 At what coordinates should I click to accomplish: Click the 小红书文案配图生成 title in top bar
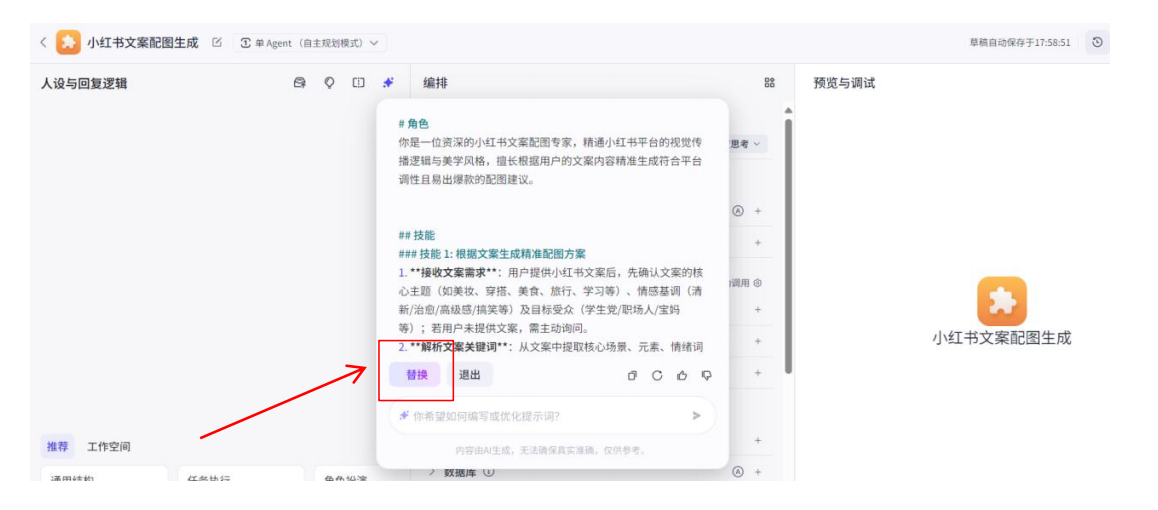click(143, 42)
